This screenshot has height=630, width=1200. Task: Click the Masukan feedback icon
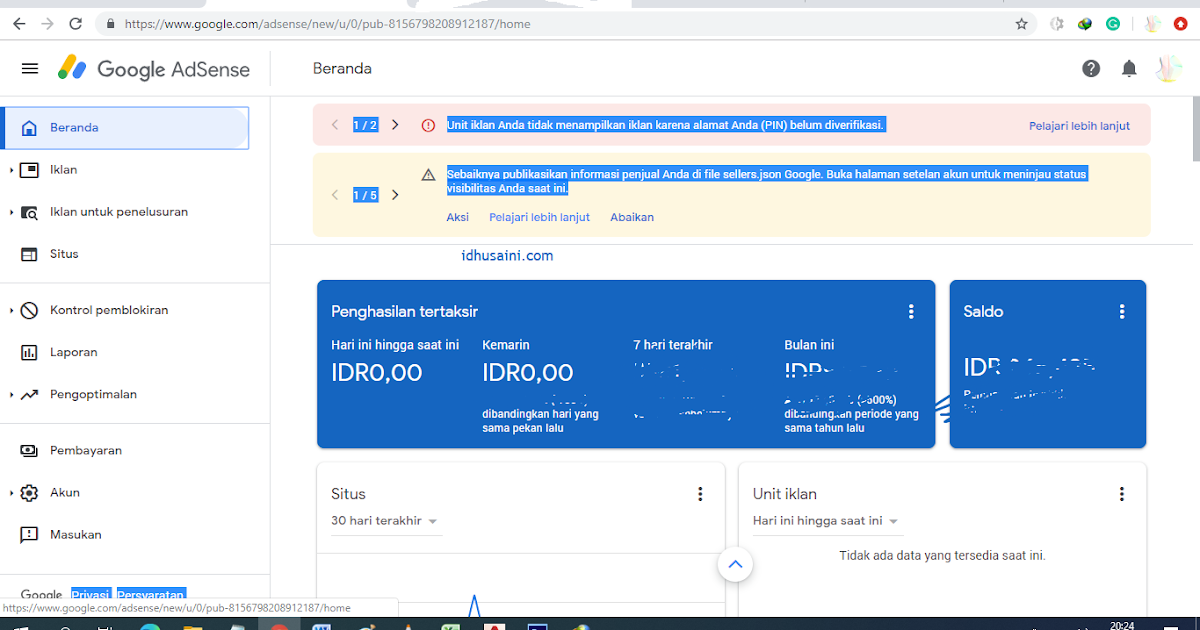pos(30,534)
